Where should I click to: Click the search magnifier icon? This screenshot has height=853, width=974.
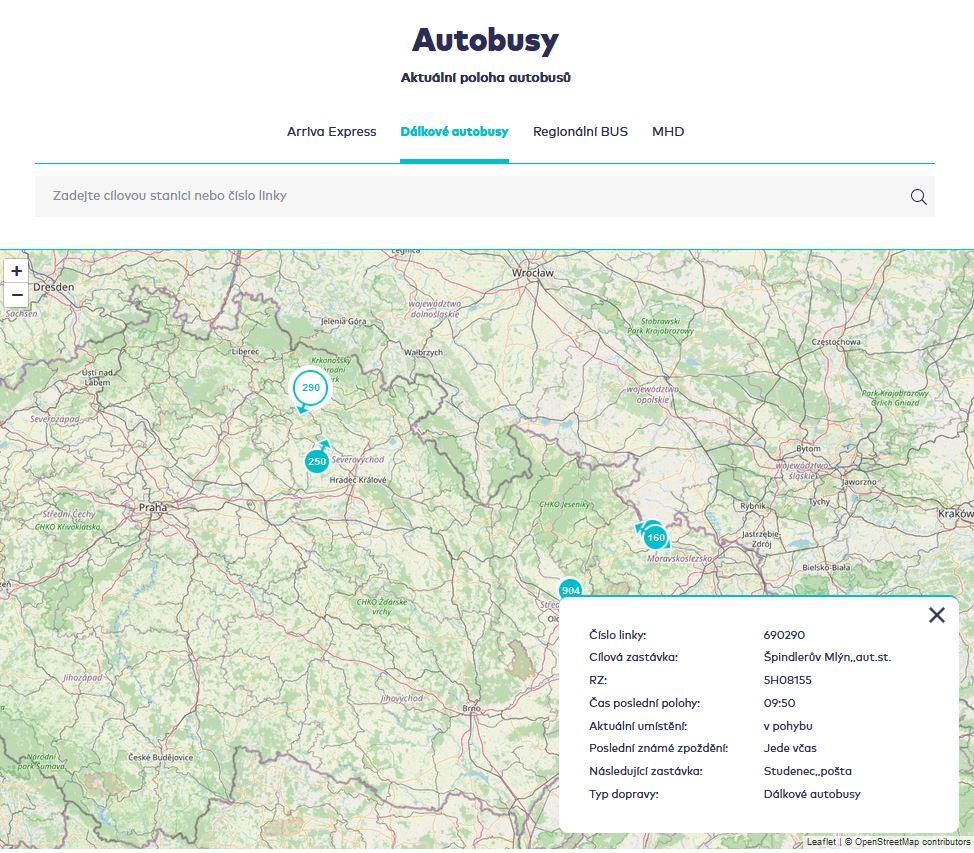click(x=918, y=197)
